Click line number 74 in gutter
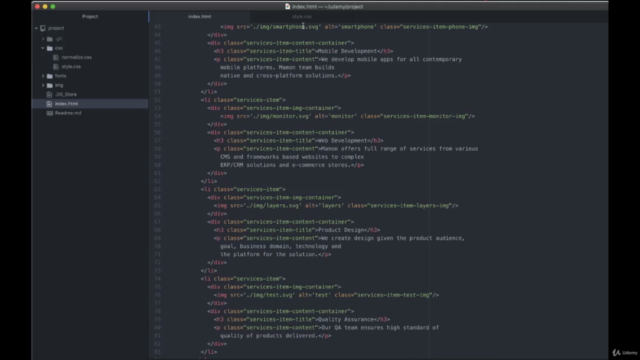This screenshot has height=360, width=640. coord(157,279)
